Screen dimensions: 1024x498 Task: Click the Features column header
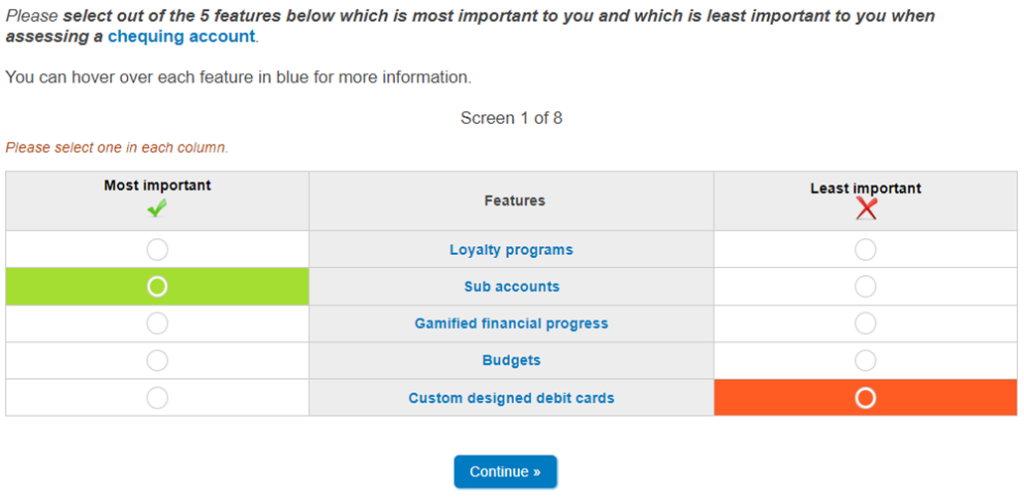514,201
